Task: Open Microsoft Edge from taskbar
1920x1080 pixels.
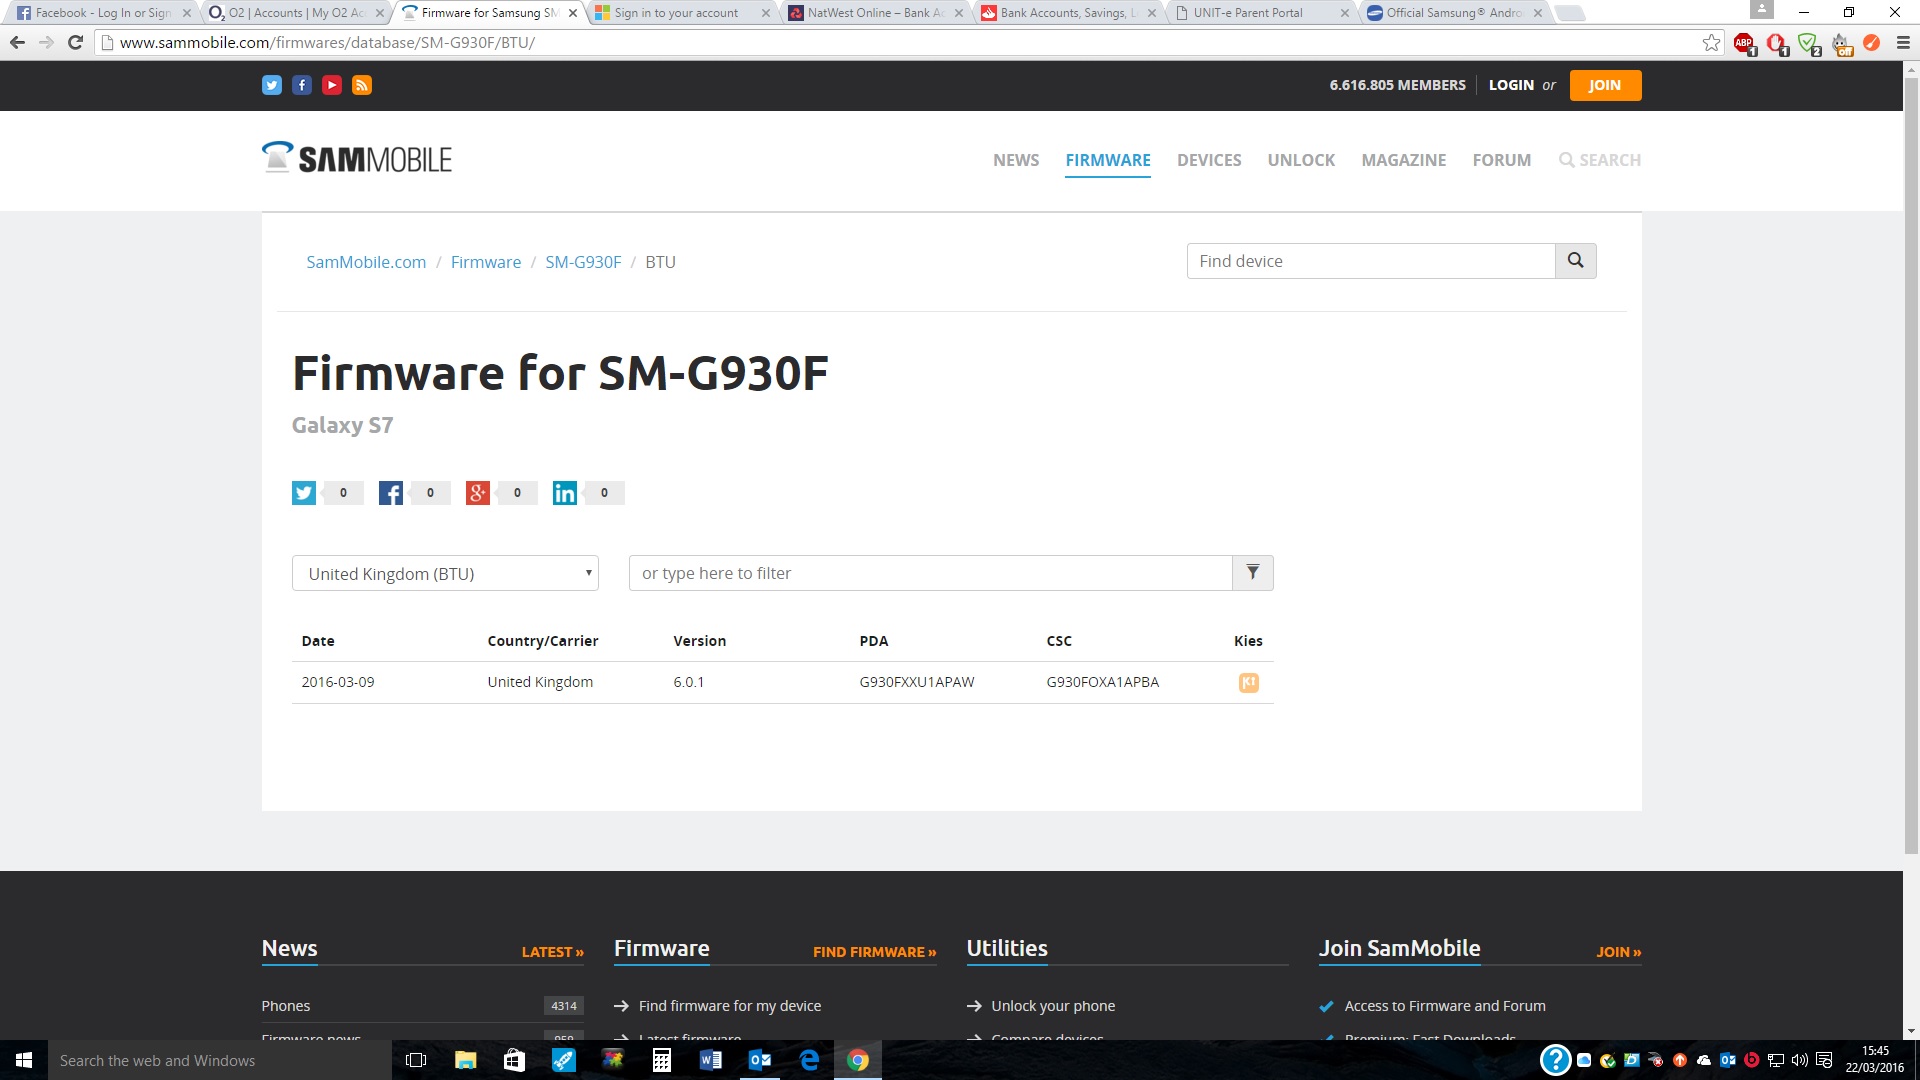Action: coord(809,1060)
